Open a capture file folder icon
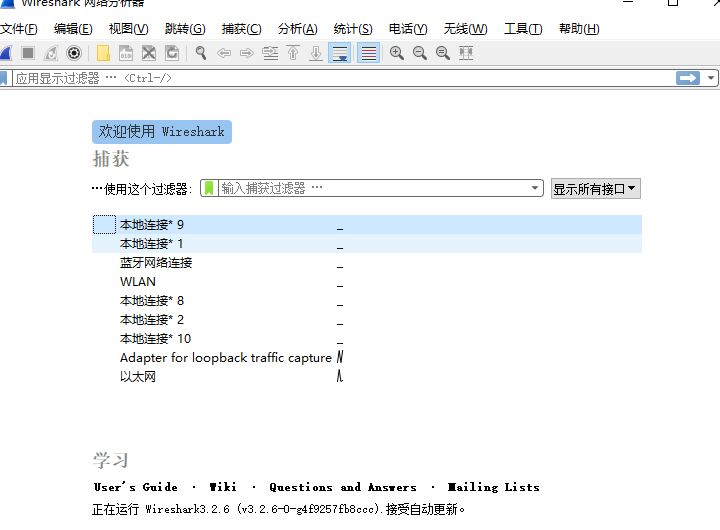This screenshot has height=530, width=720. 103,53
